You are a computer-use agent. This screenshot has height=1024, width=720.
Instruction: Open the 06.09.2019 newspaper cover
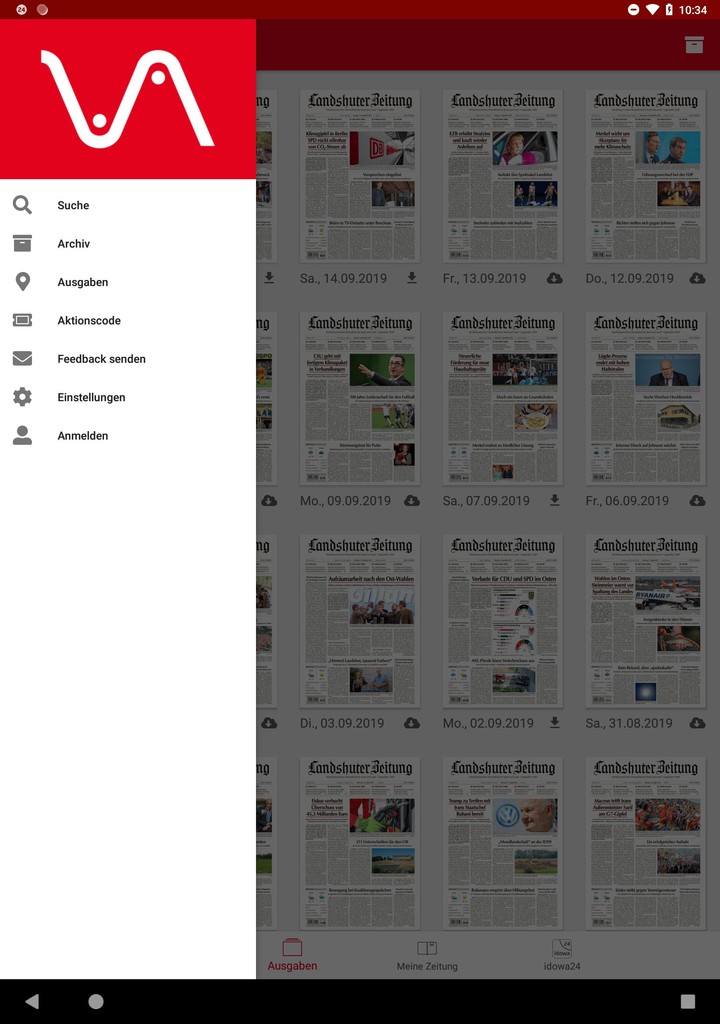tap(646, 398)
